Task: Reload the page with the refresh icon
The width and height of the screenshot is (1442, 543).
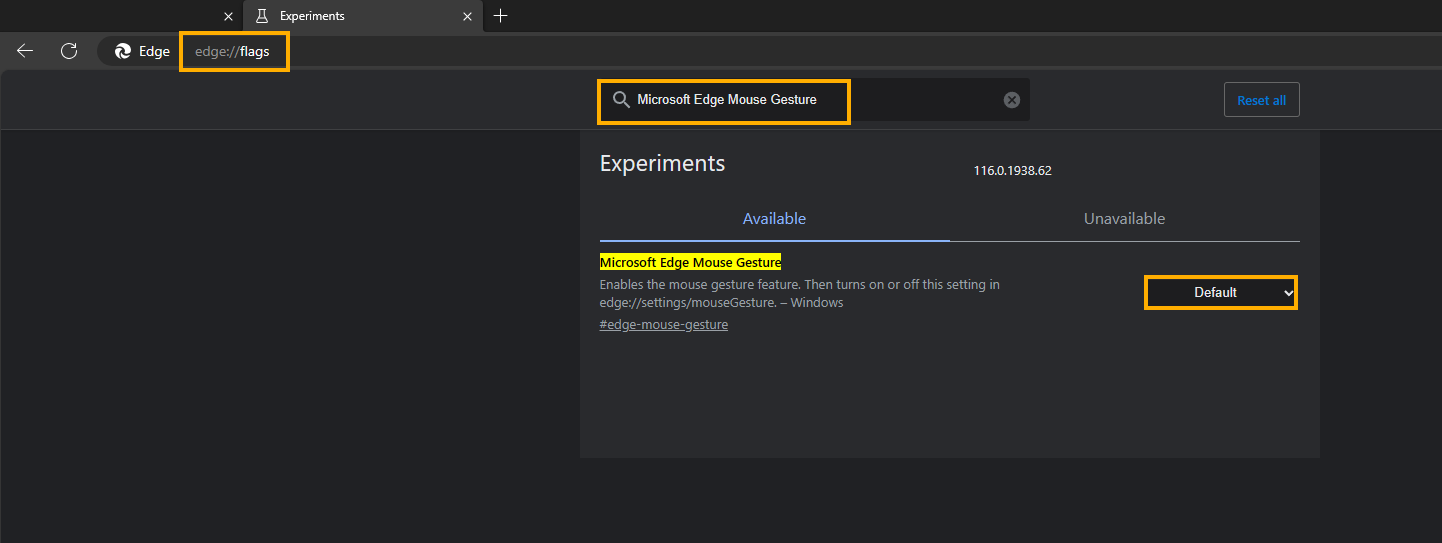Action: [x=69, y=51]
